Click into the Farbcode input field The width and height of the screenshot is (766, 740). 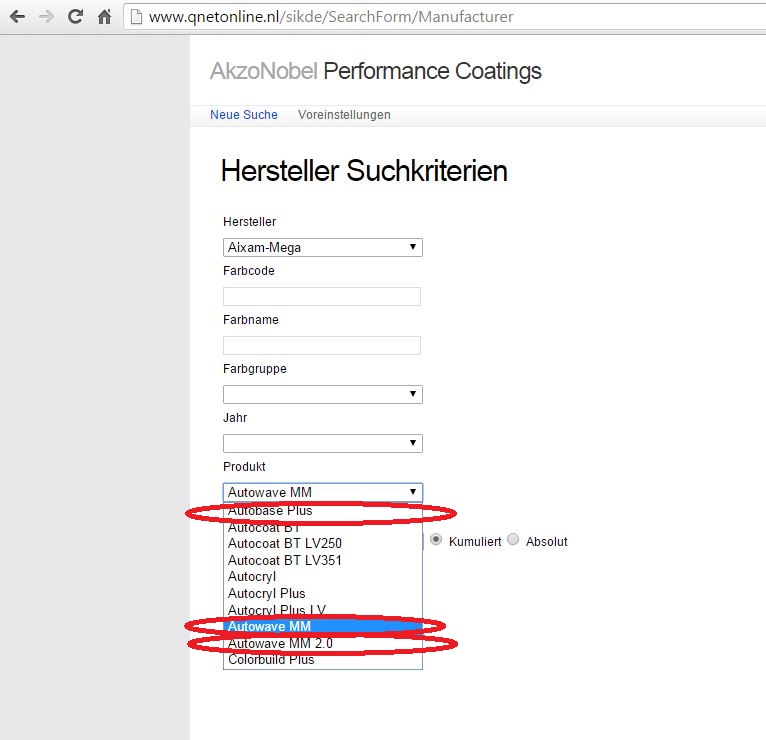coord(322,296)
